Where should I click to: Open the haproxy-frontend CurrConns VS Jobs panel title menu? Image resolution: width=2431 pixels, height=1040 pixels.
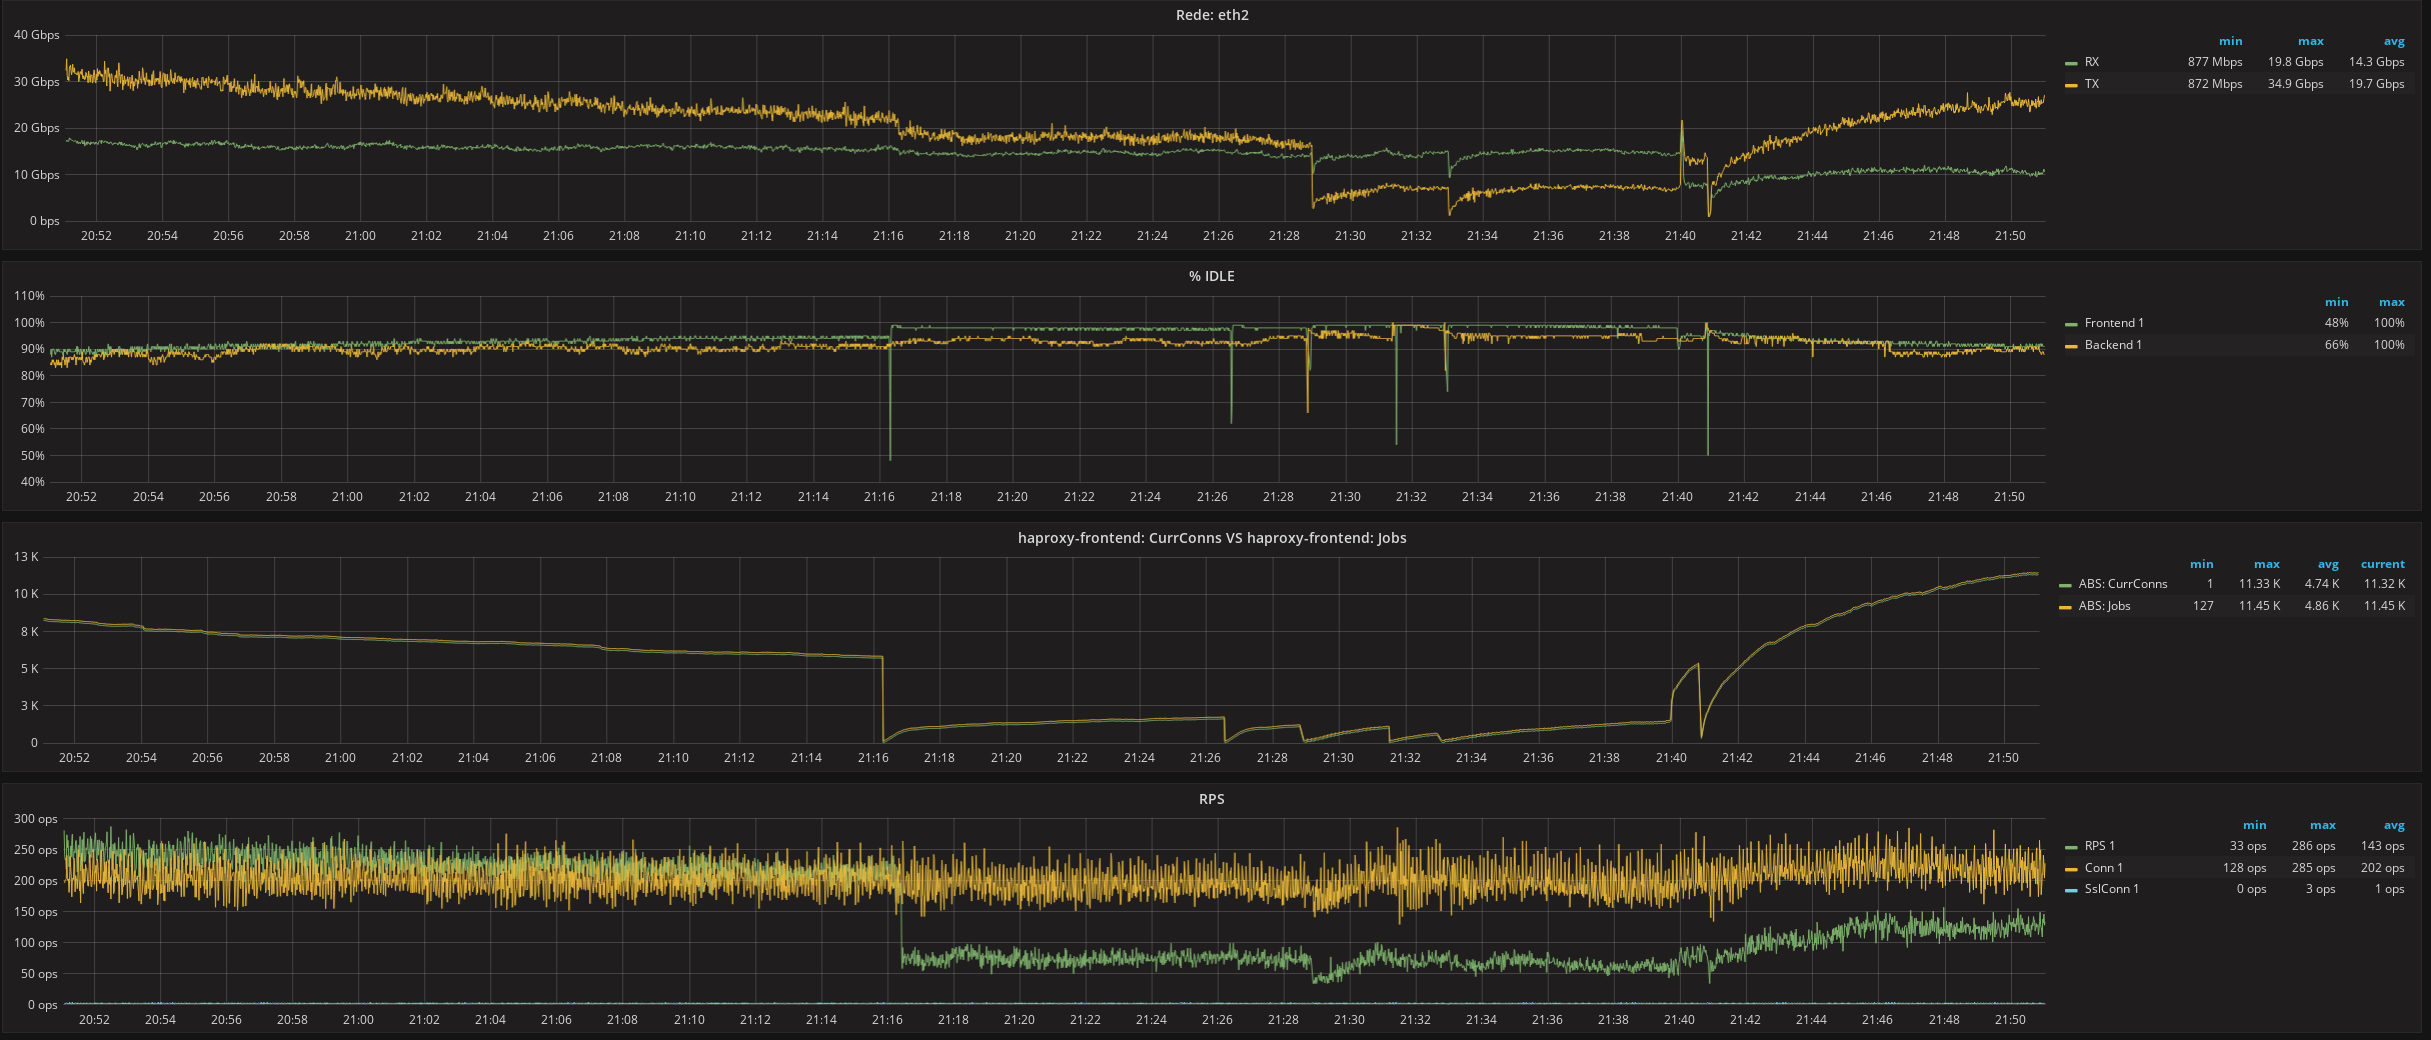point(1212,538)
